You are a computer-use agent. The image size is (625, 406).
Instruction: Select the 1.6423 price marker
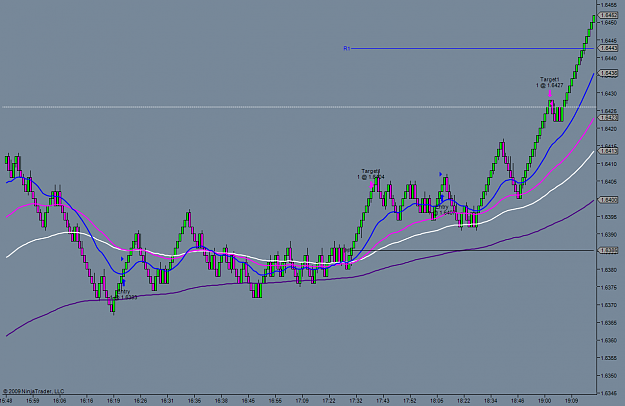(609, 118)
